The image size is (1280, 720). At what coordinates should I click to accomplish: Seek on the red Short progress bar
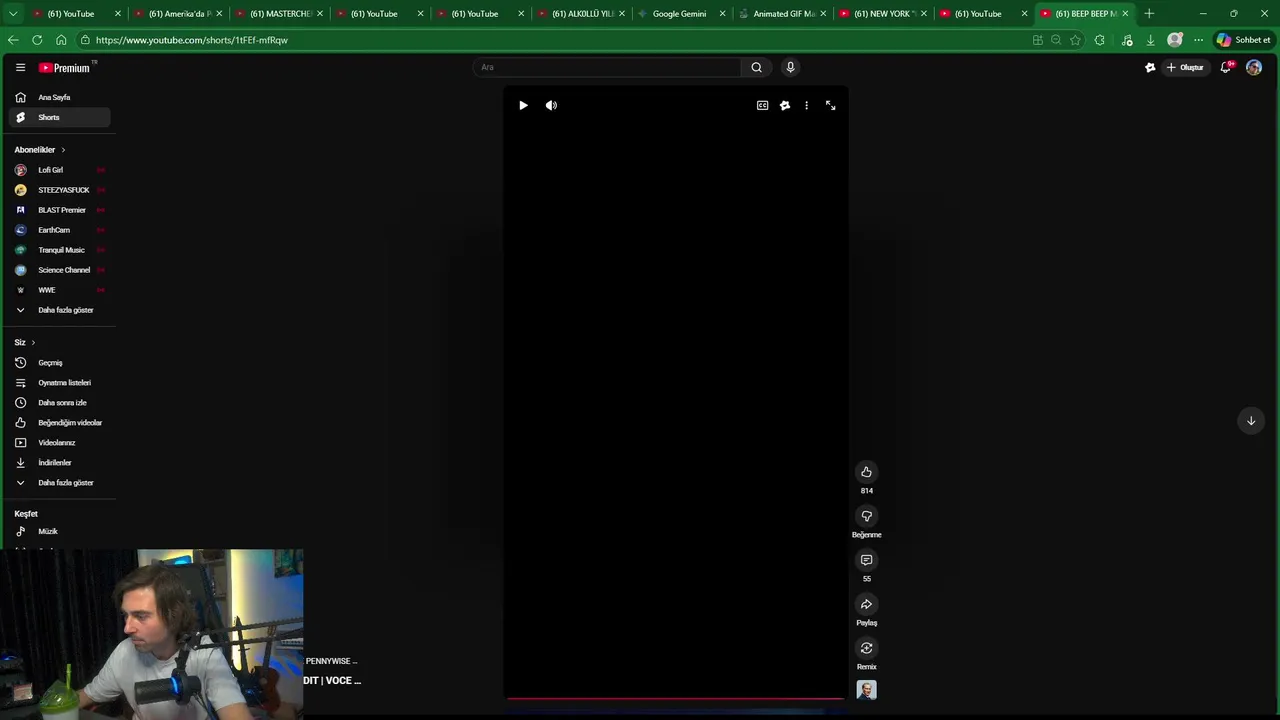pos(675,699)
